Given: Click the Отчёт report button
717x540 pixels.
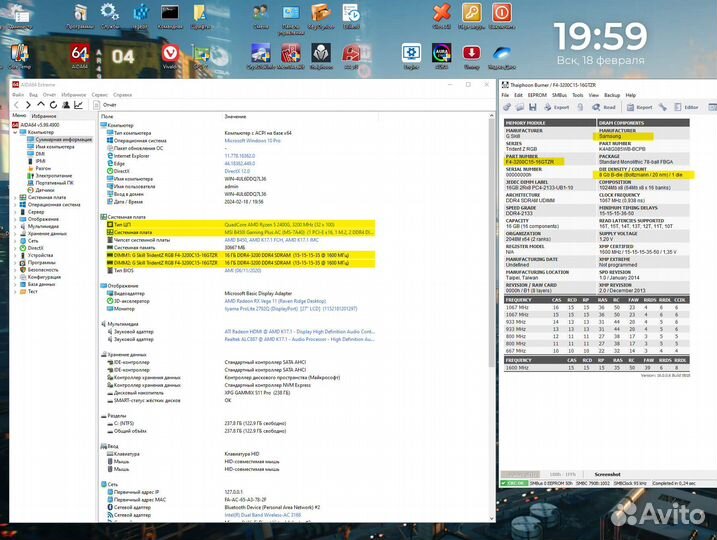Looking at the screenshot, I should click(105, 105).
